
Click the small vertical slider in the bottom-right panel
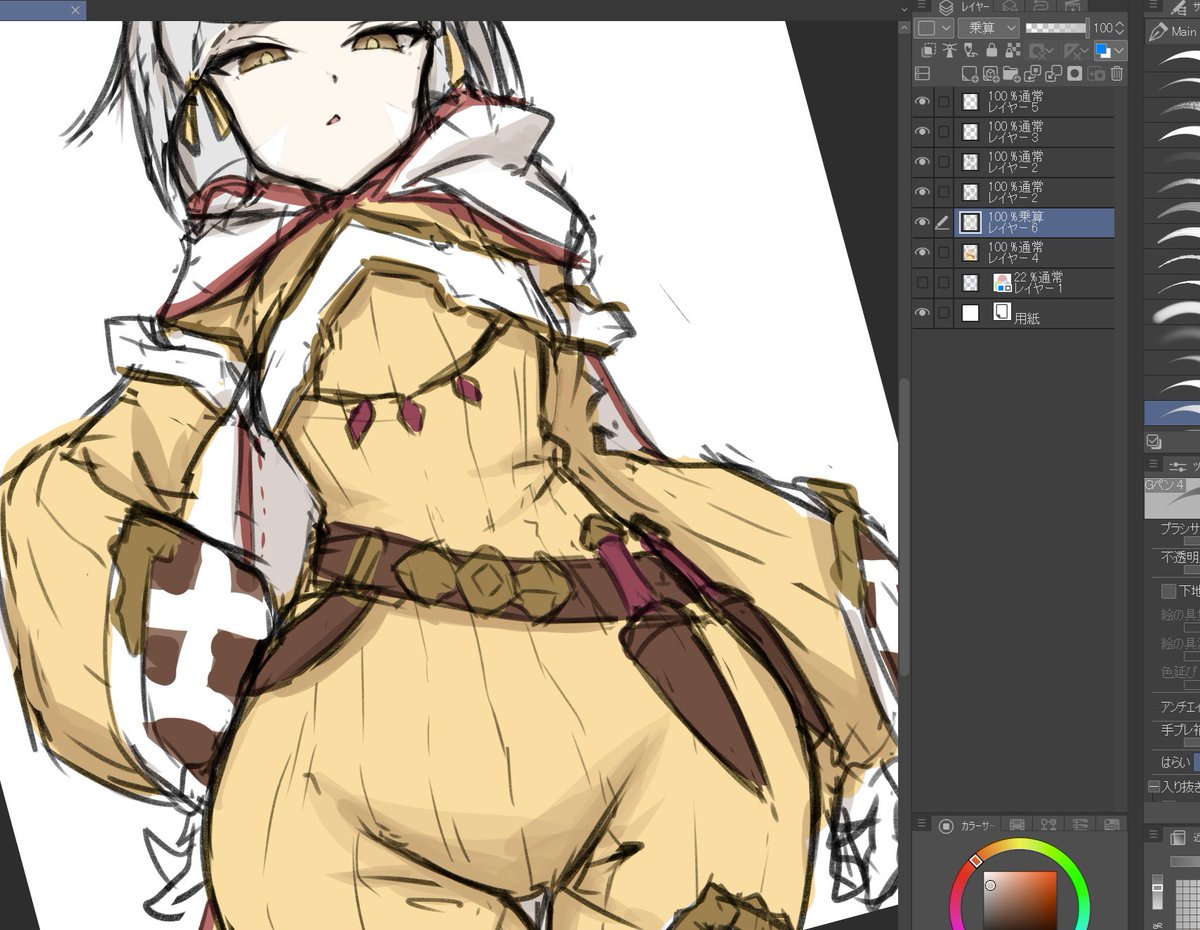point(1158,891)
